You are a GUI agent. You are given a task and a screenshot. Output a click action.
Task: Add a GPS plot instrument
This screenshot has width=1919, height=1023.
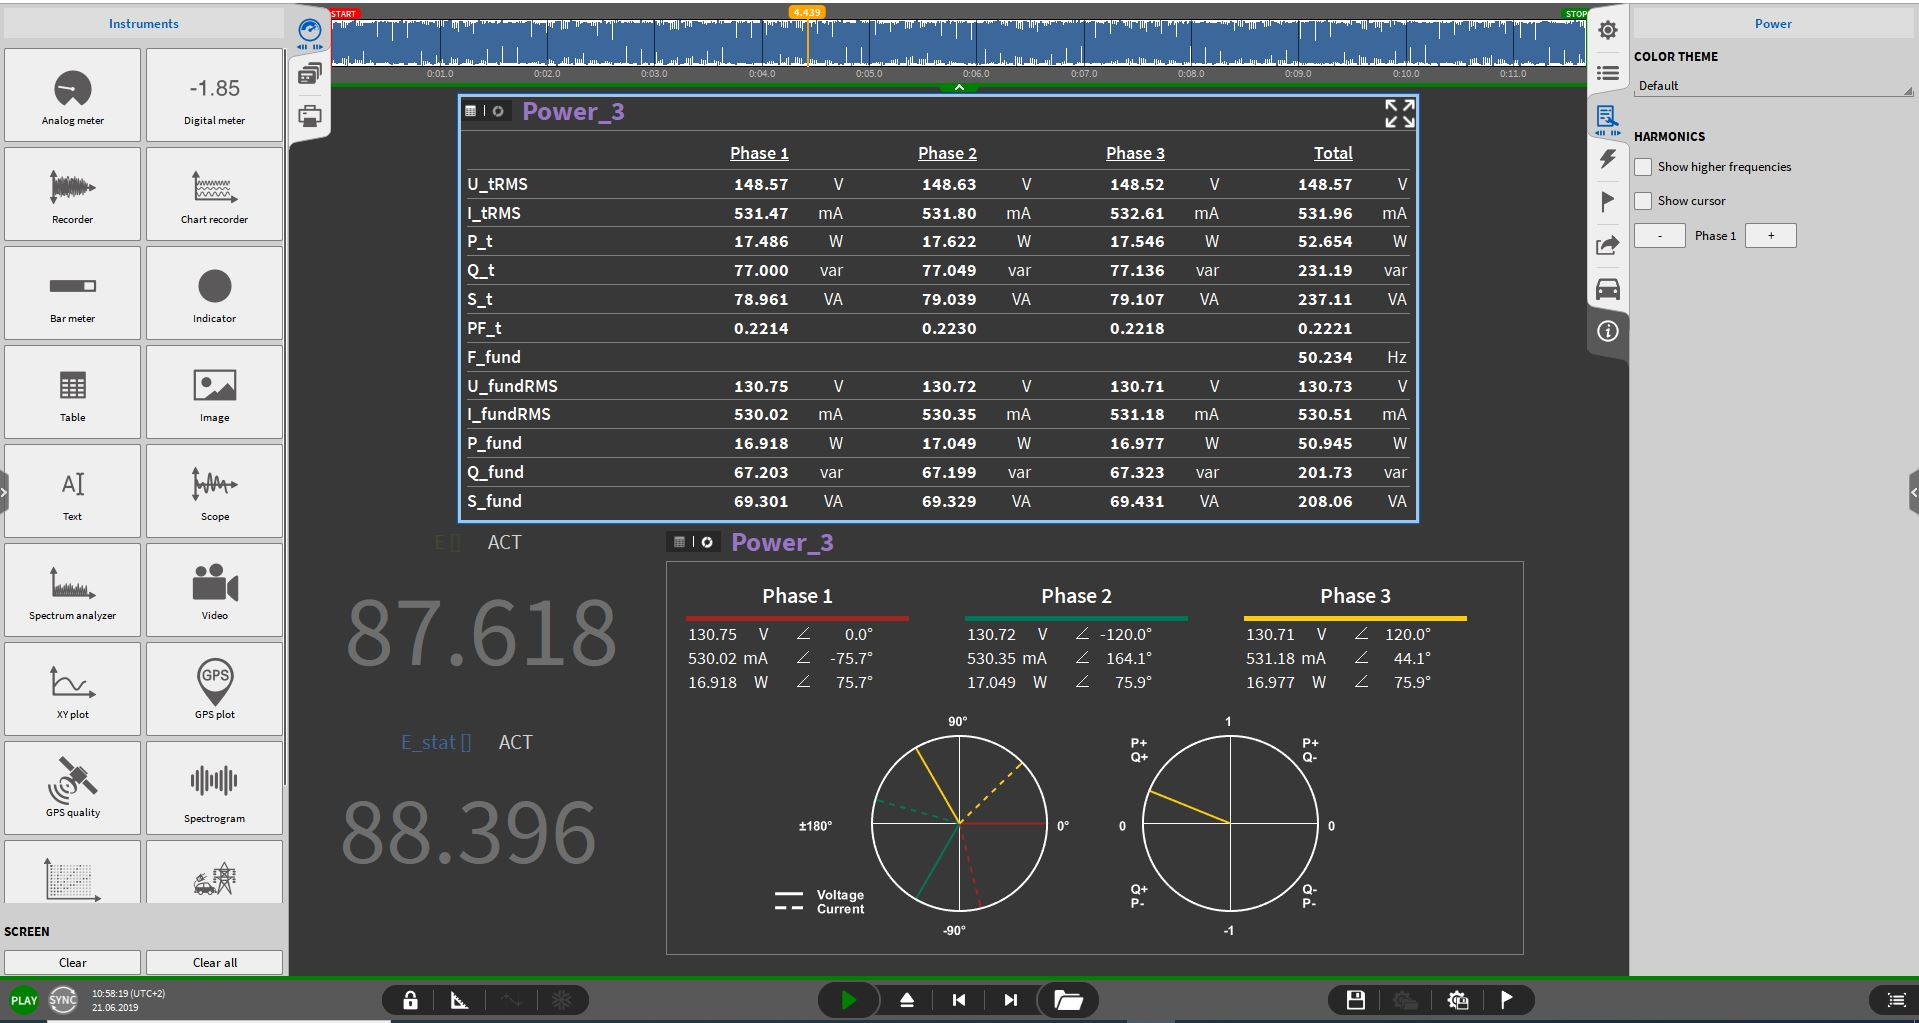tap(214, 689)
